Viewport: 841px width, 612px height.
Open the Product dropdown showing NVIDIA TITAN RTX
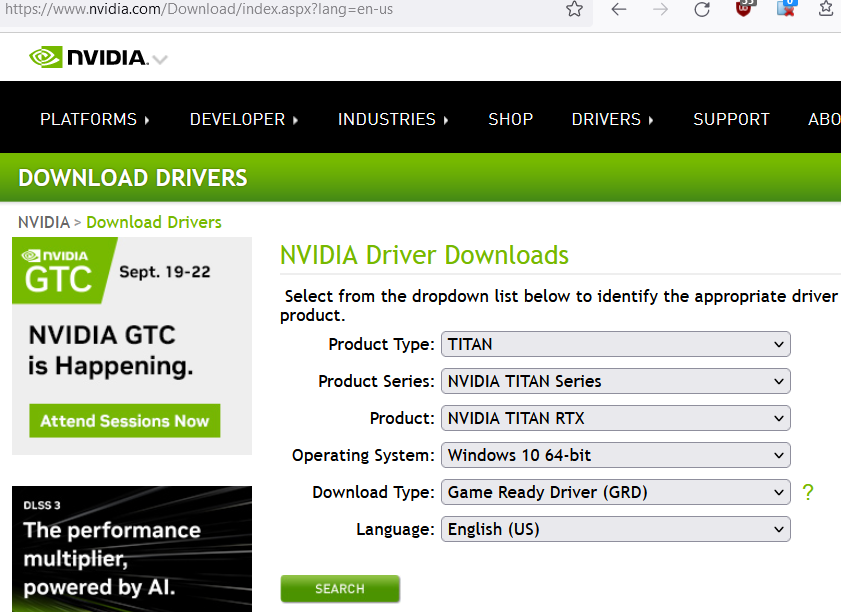[x=616, y=418]
